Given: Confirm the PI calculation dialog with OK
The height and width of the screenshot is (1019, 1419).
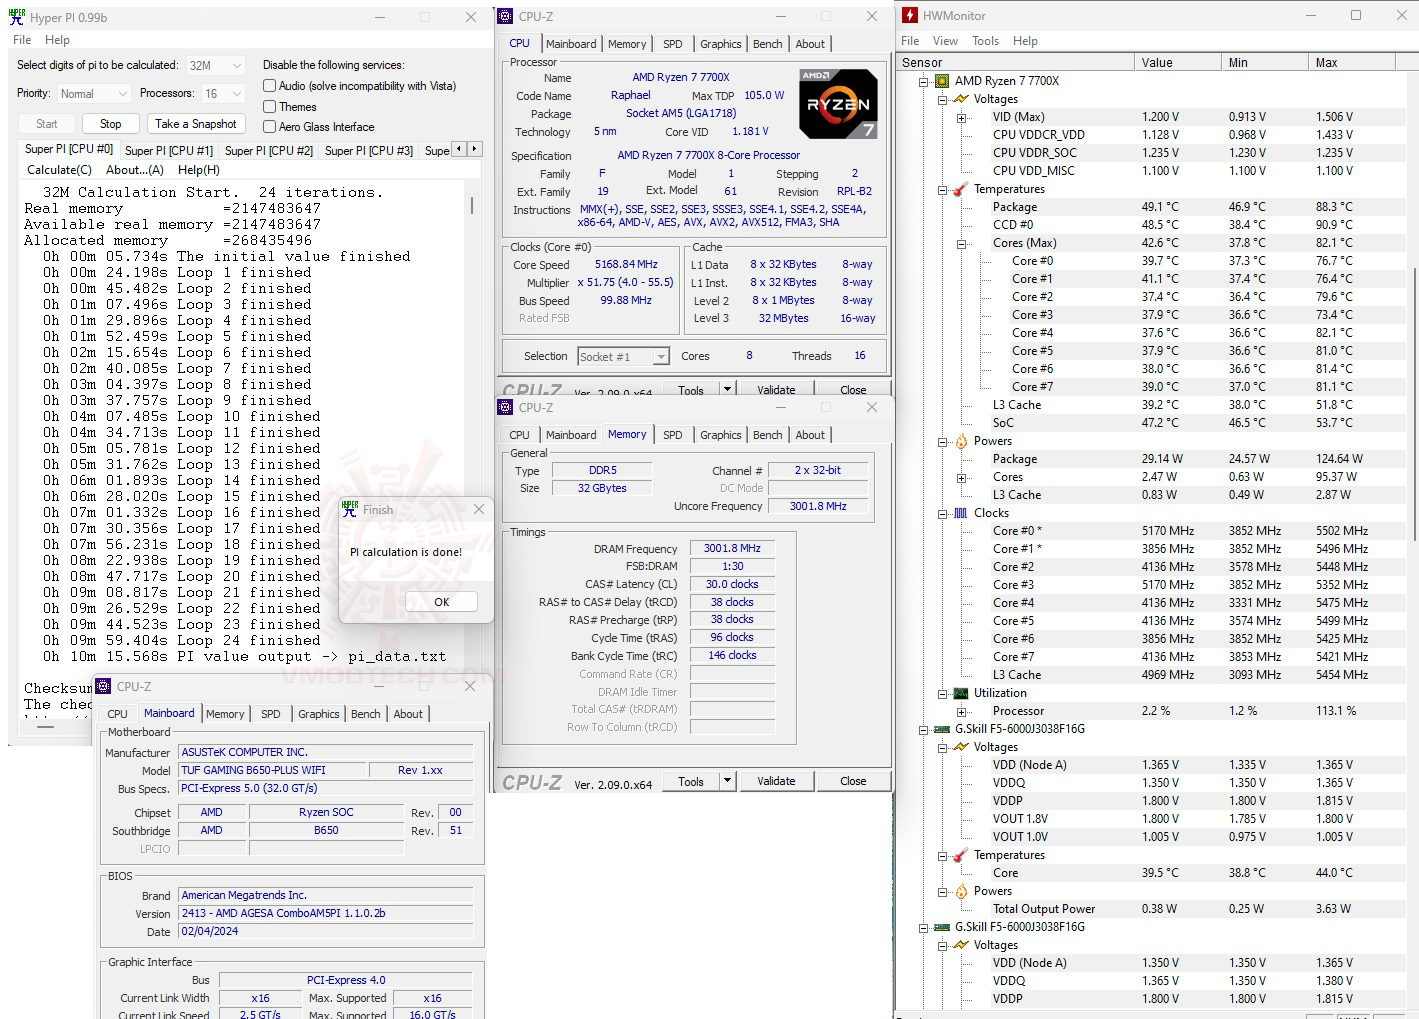Looking at the screenshot, I should (442, 602).
